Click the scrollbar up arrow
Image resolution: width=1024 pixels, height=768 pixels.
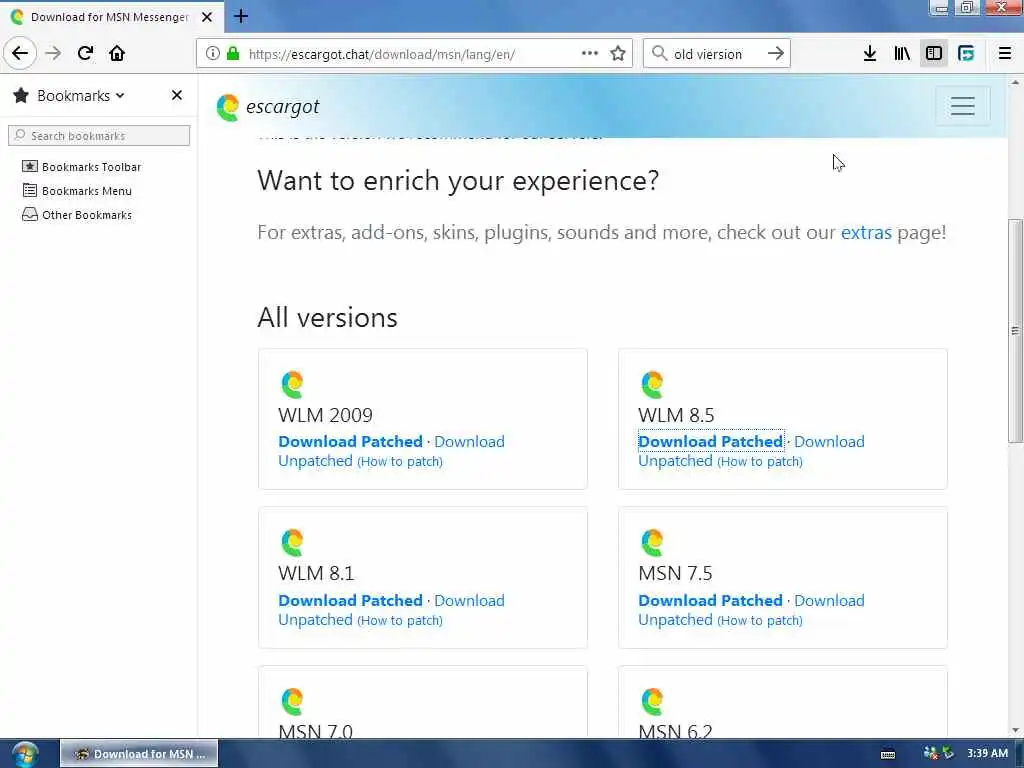point(1015,82)
